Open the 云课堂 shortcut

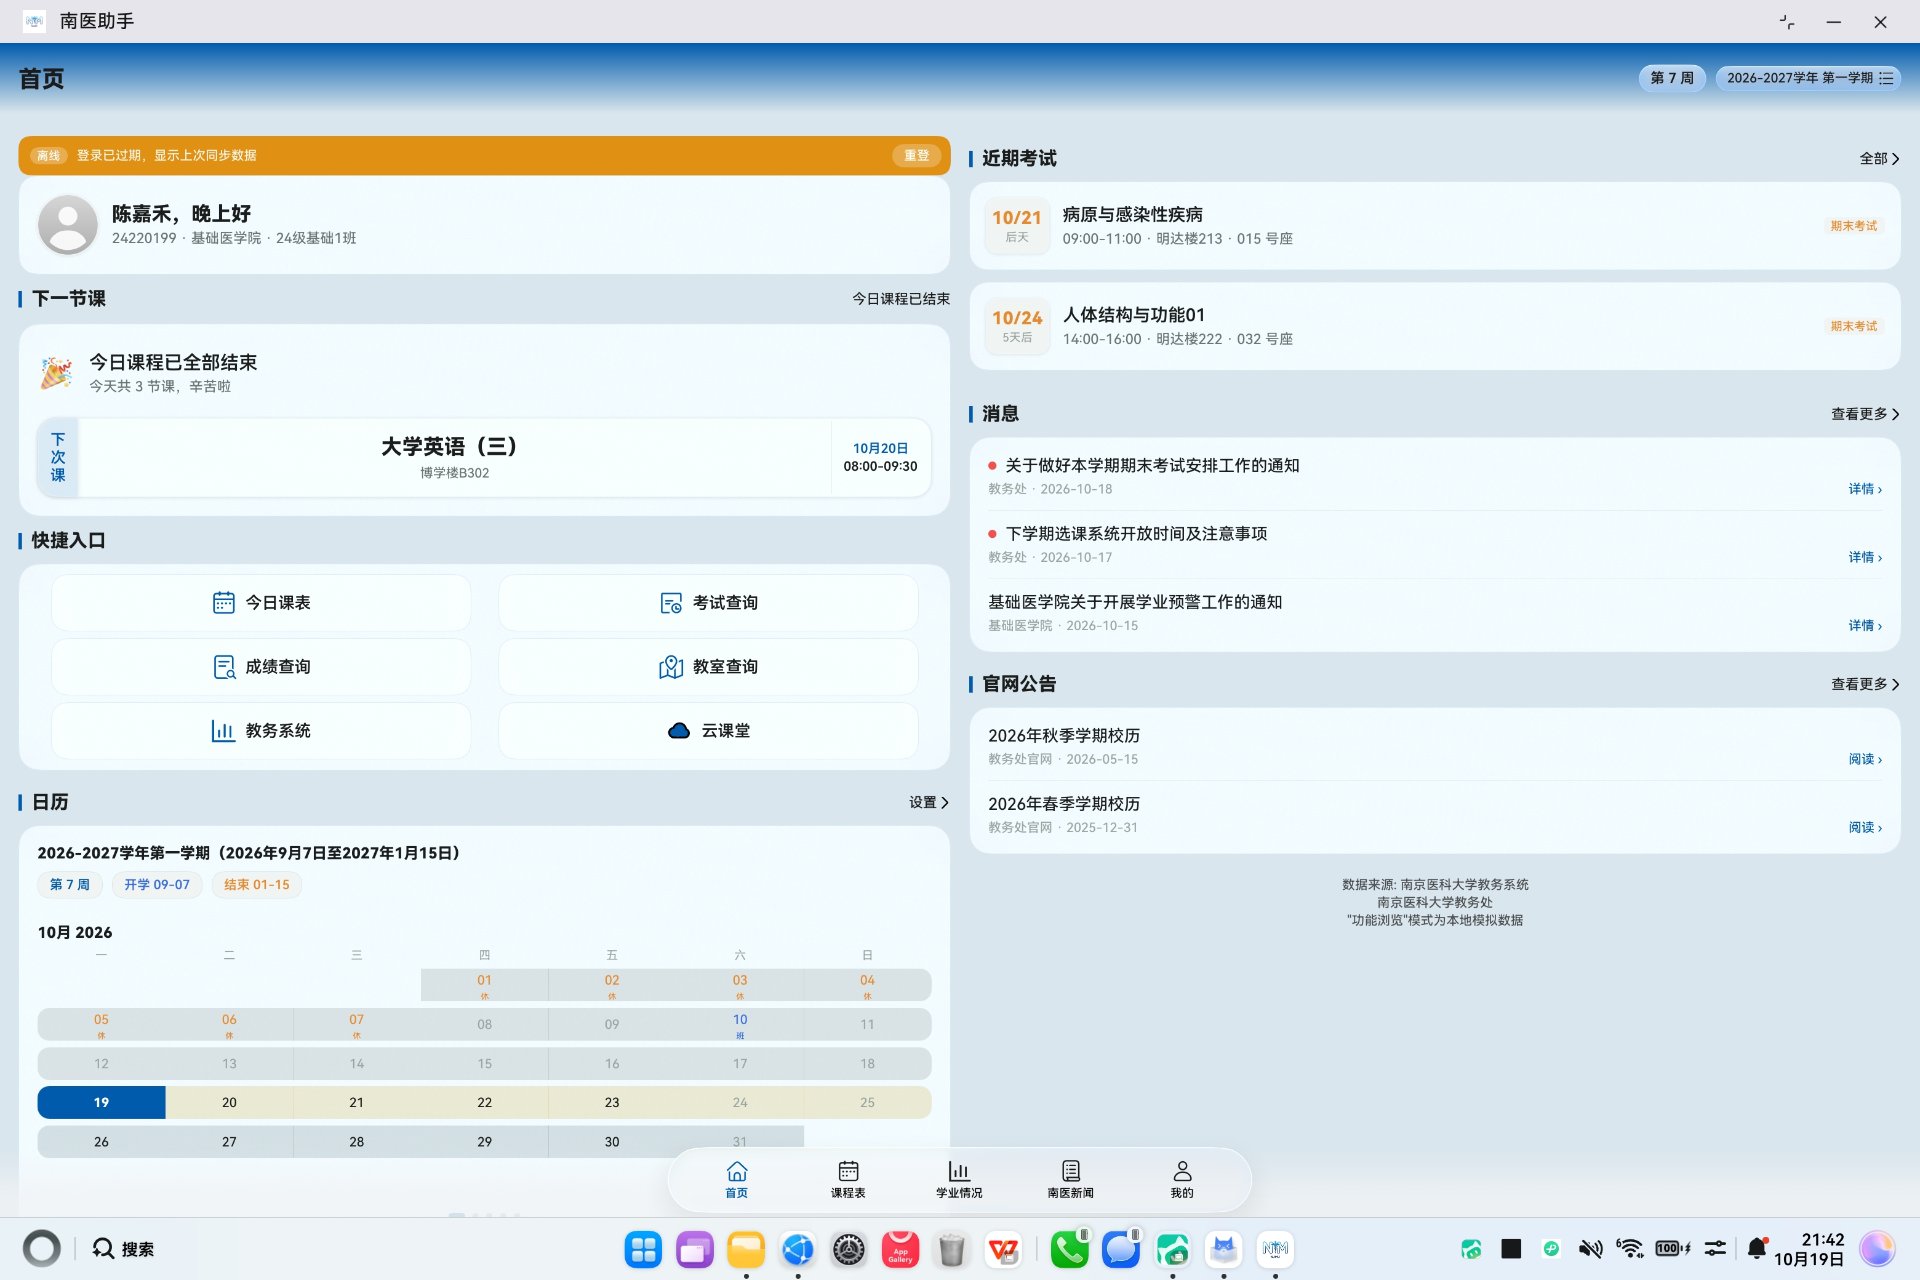tap(708, 731)
